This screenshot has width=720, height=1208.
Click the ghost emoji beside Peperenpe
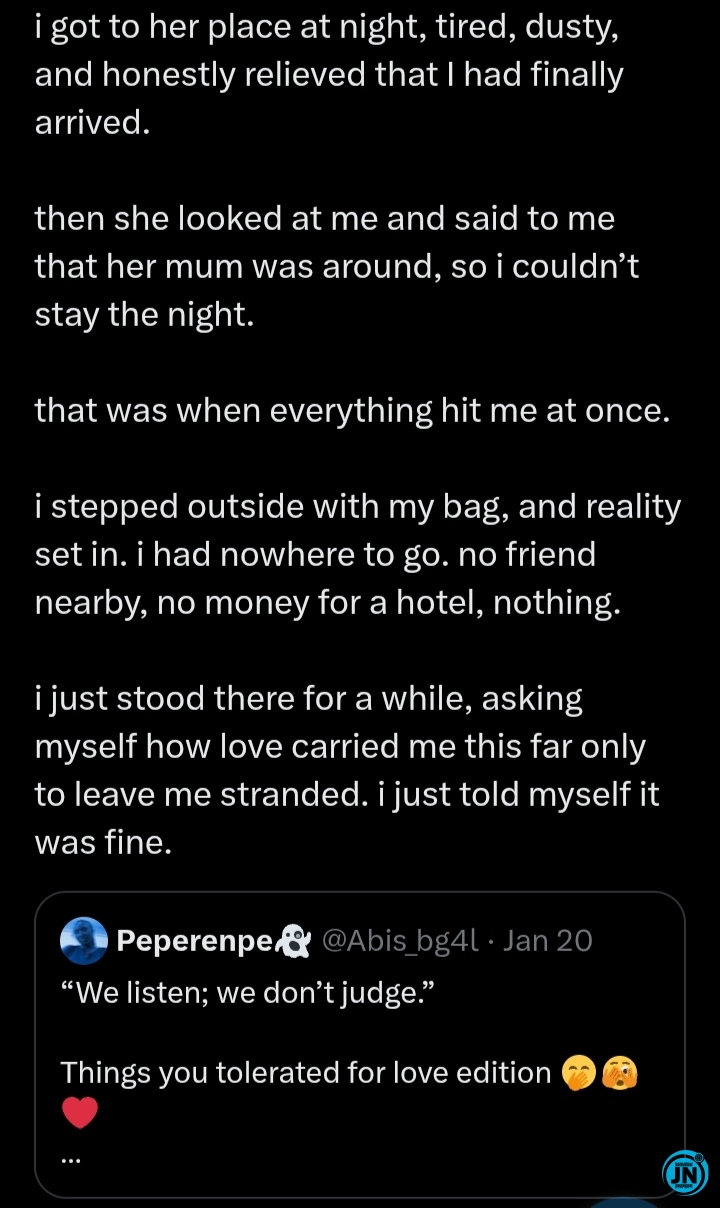click(x=292, y=941)
